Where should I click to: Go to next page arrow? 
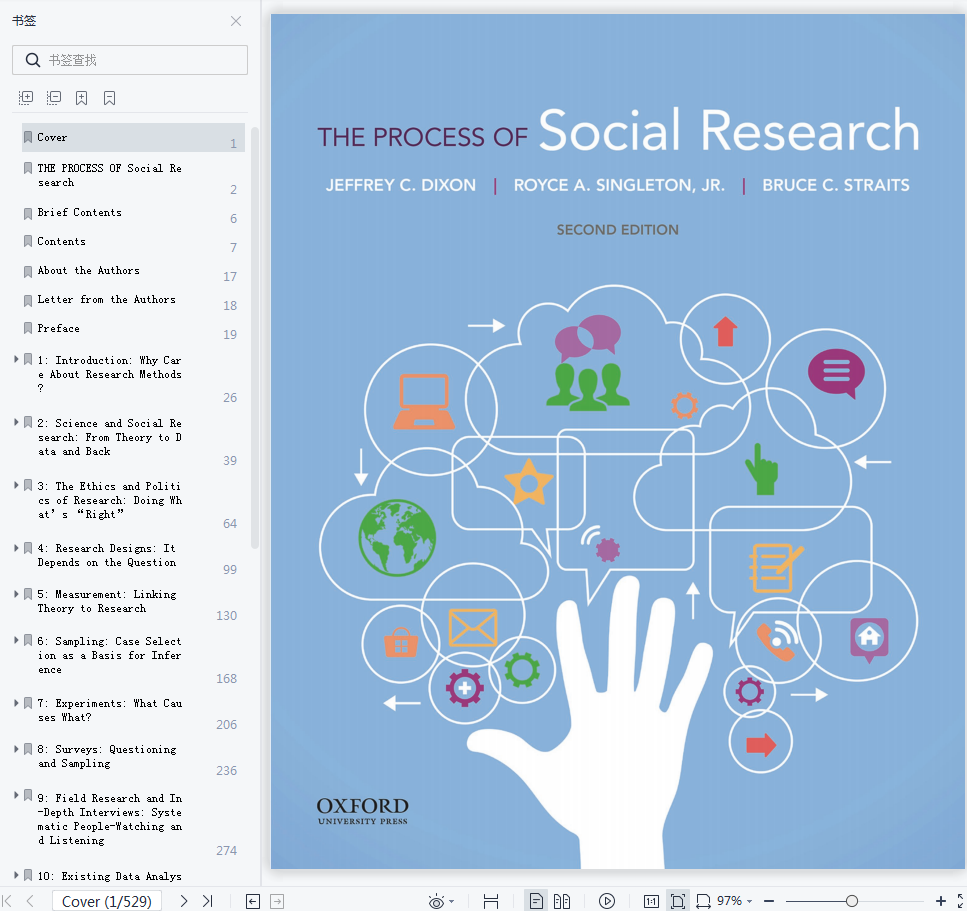click(x=183, y=901)
